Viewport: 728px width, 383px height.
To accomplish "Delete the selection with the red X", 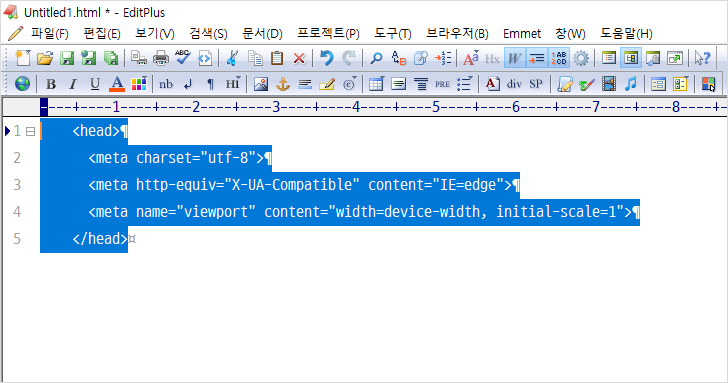I will 299,58.
